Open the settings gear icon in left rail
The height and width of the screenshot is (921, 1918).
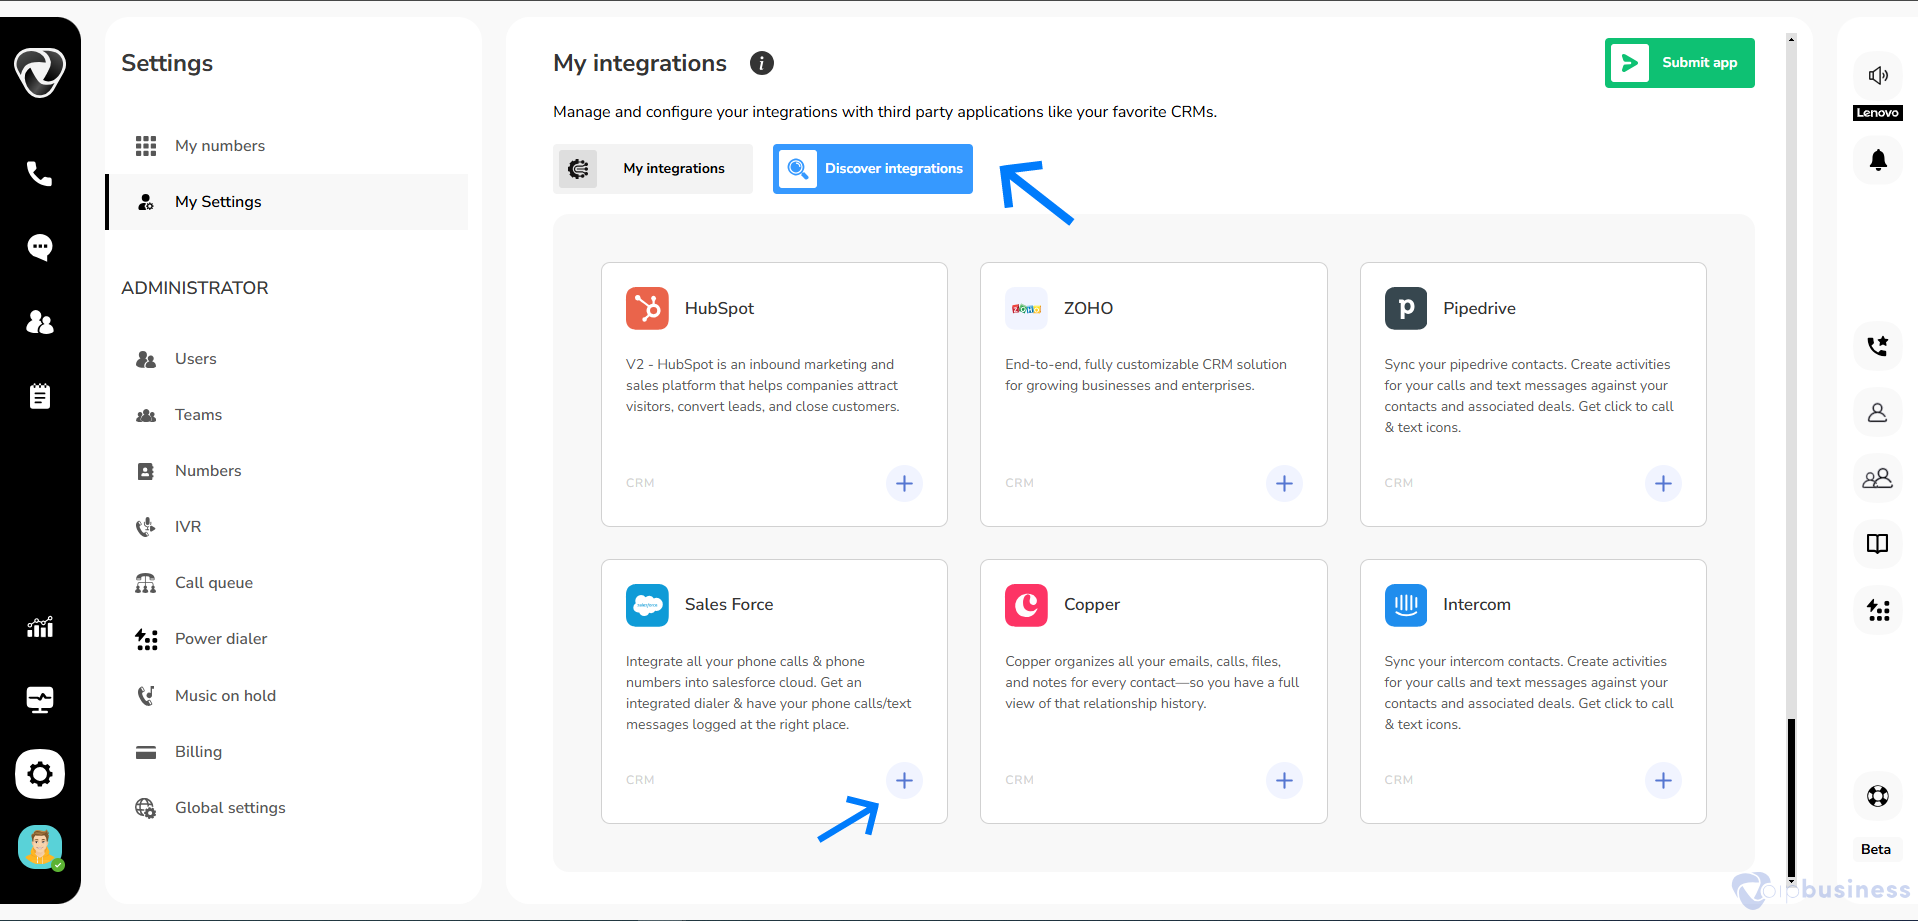pyautogui.click(x=40, y=774)
